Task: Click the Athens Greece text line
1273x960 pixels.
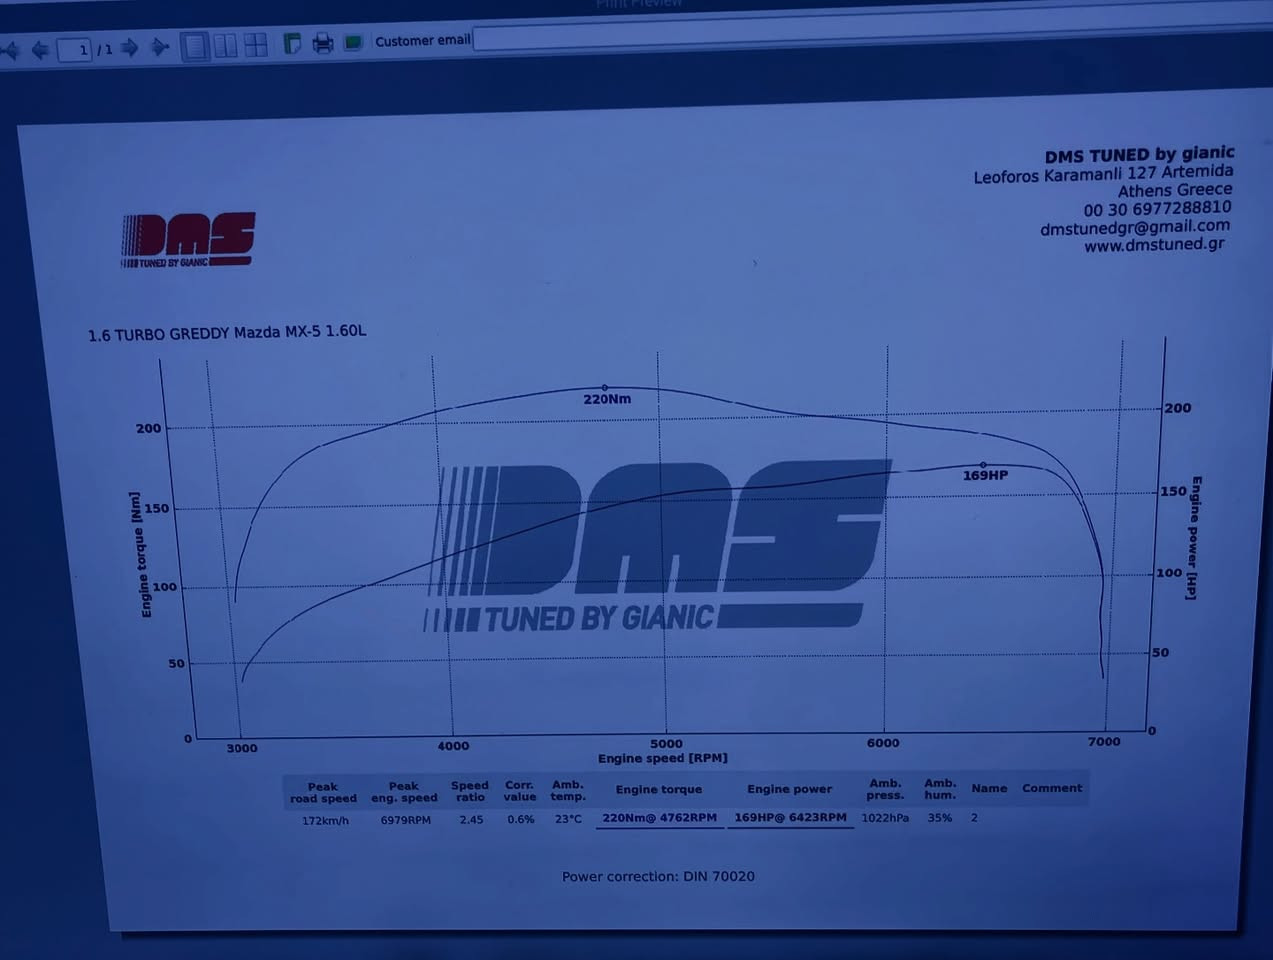Action: pyautogui.click(x=1175, y=190)
